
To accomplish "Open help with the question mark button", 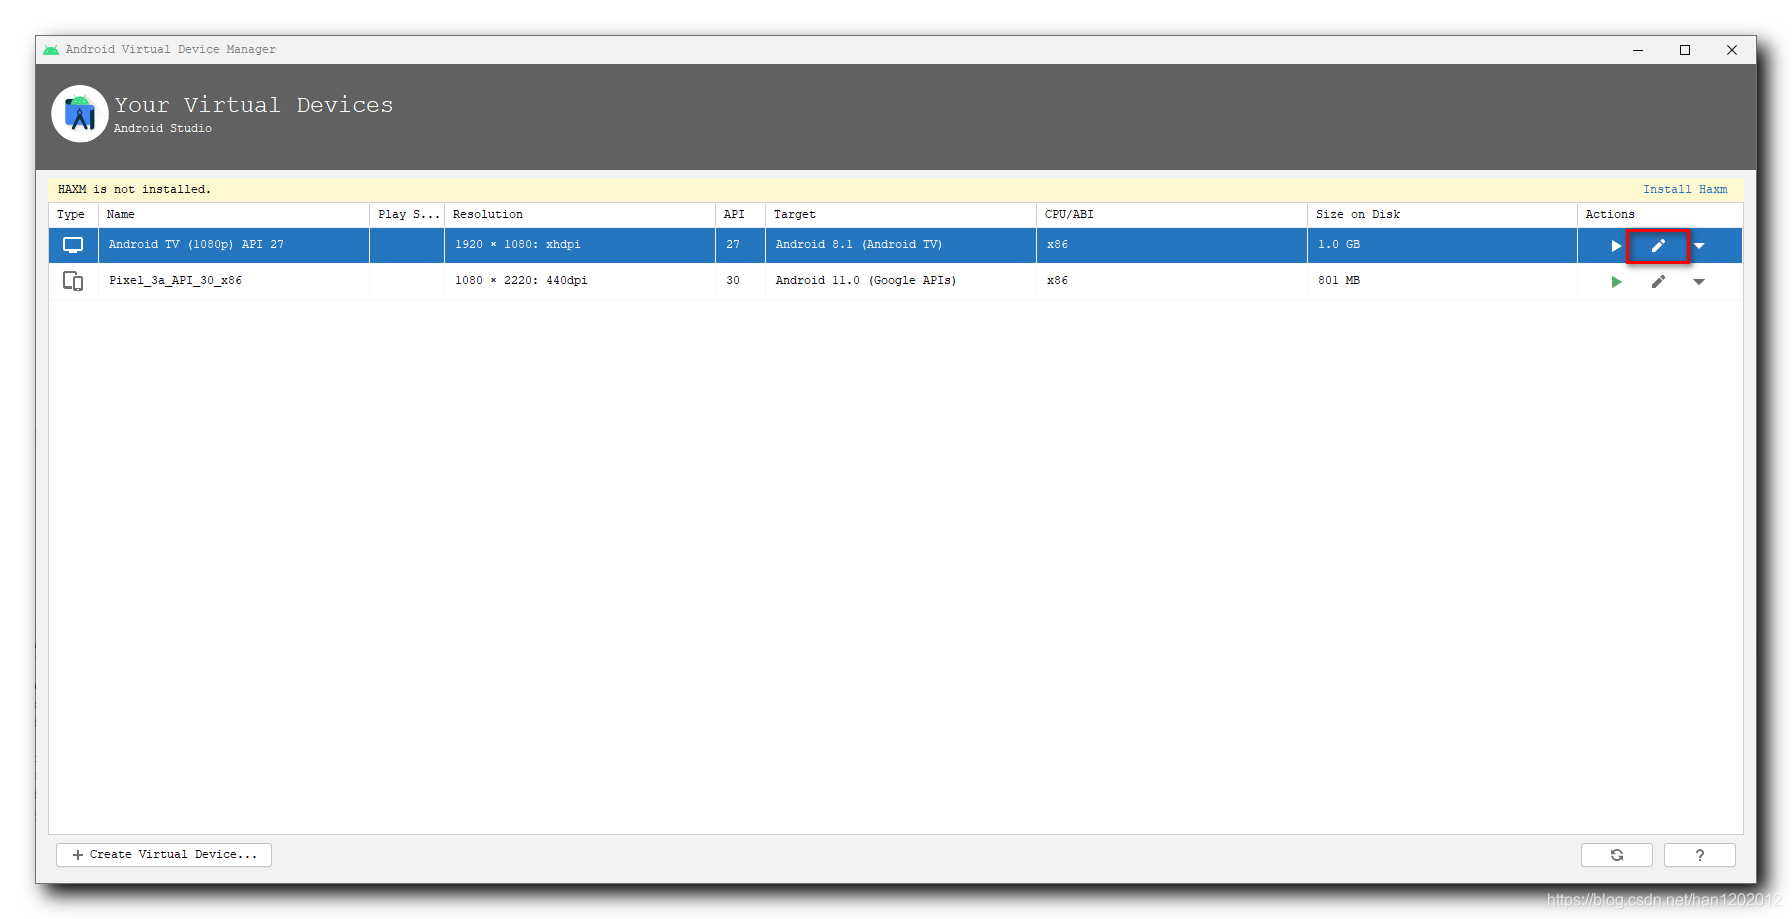I will 1700,855.
